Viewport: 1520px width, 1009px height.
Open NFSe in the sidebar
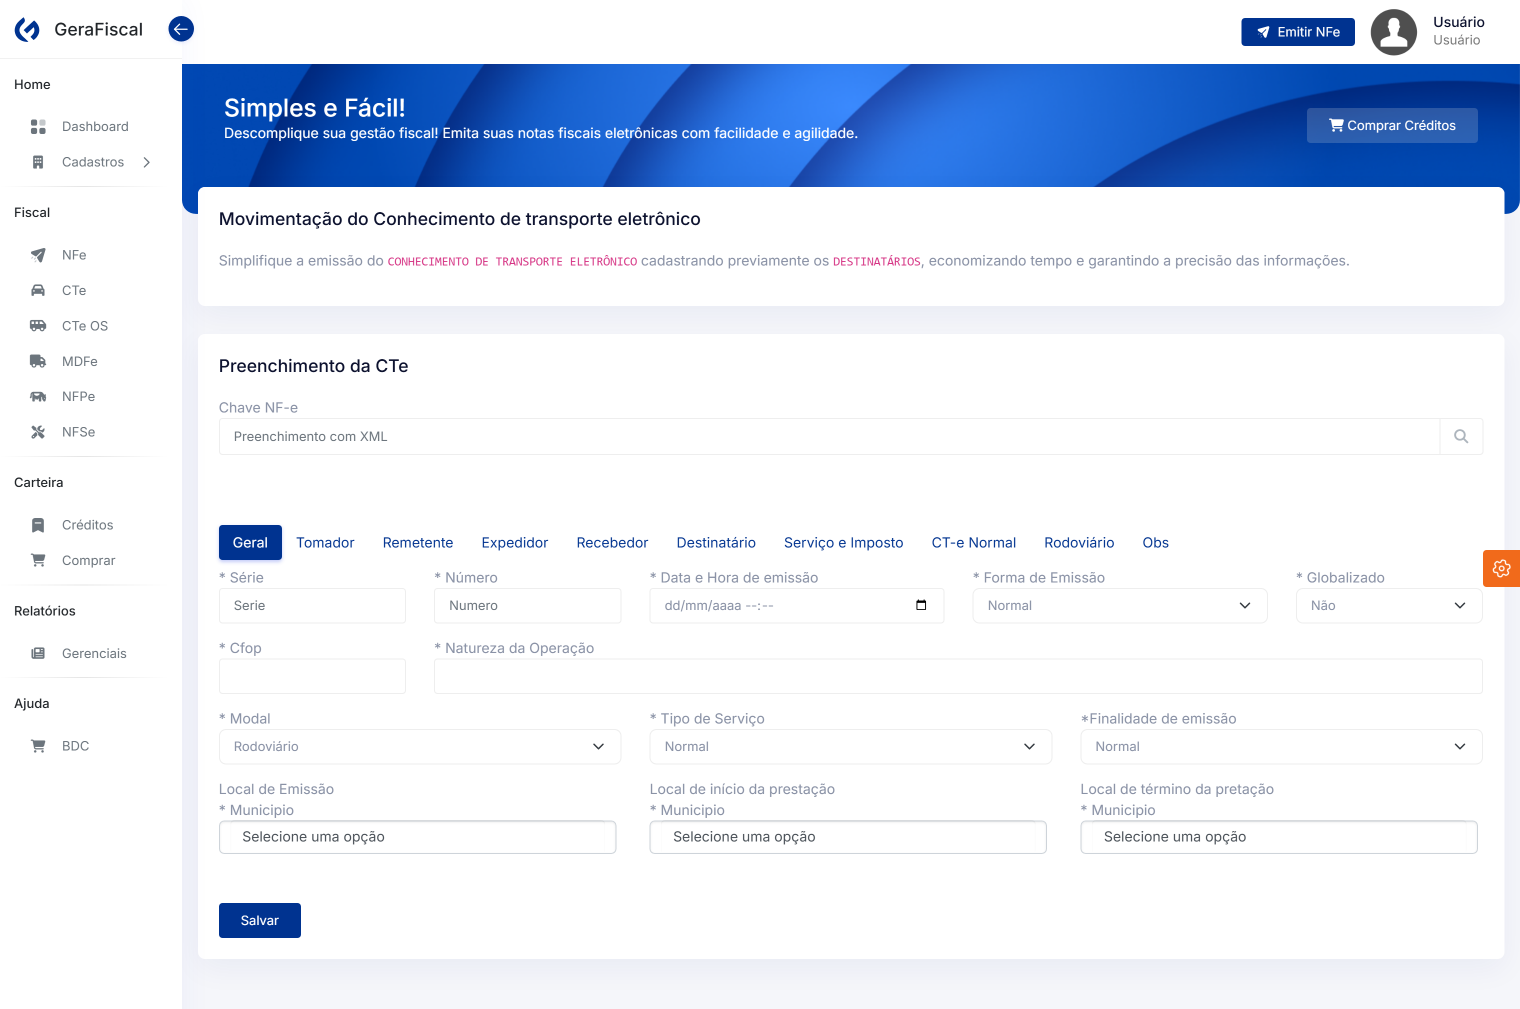pos(79,432)
